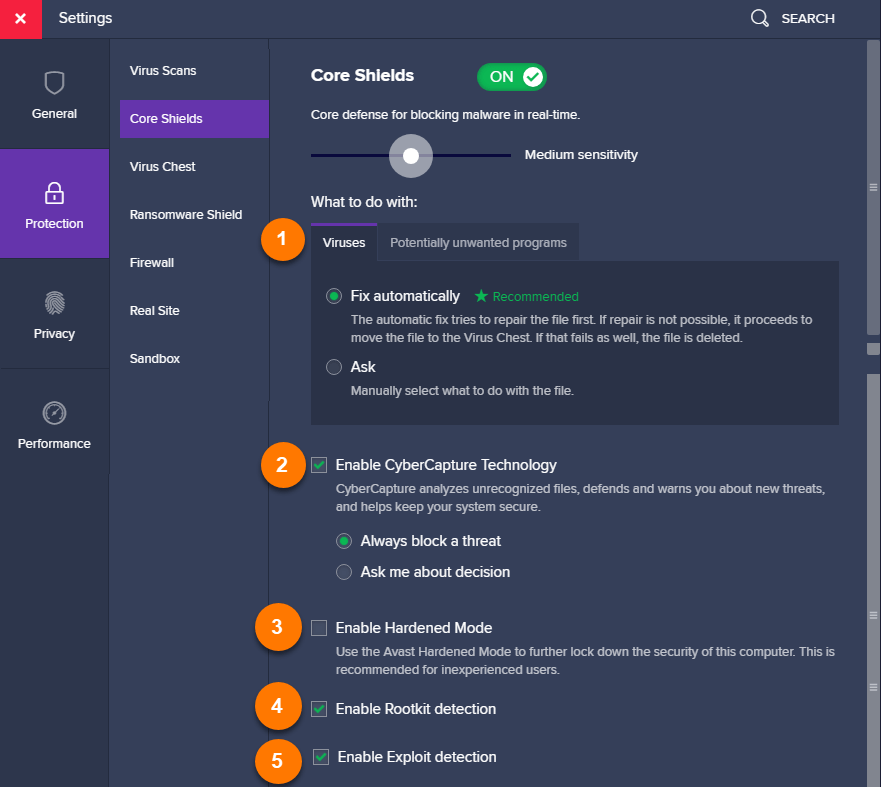The height and width of the screenshot is (787, 881).
Task: Turn off the Core Shields ON toggle
Action: tap(512, 77)
